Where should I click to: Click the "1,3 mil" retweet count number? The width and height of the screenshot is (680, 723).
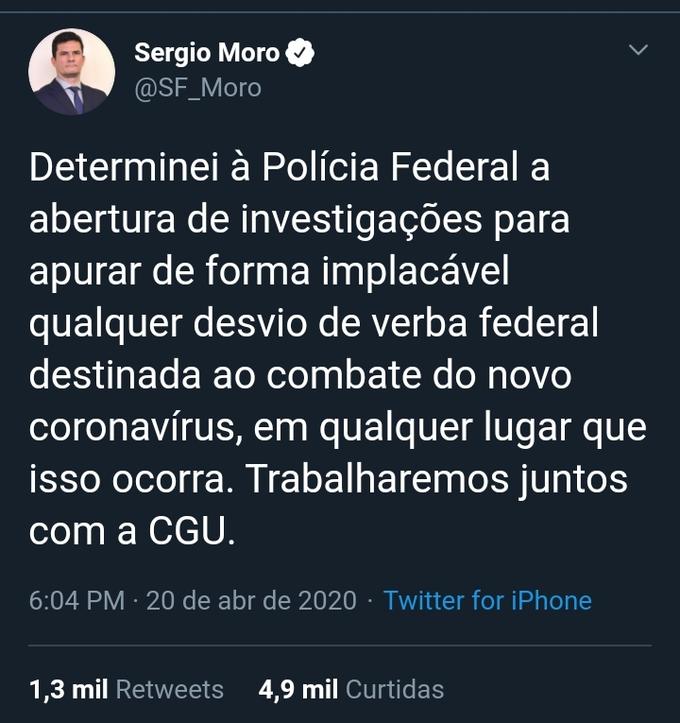[x=68, y=689]
